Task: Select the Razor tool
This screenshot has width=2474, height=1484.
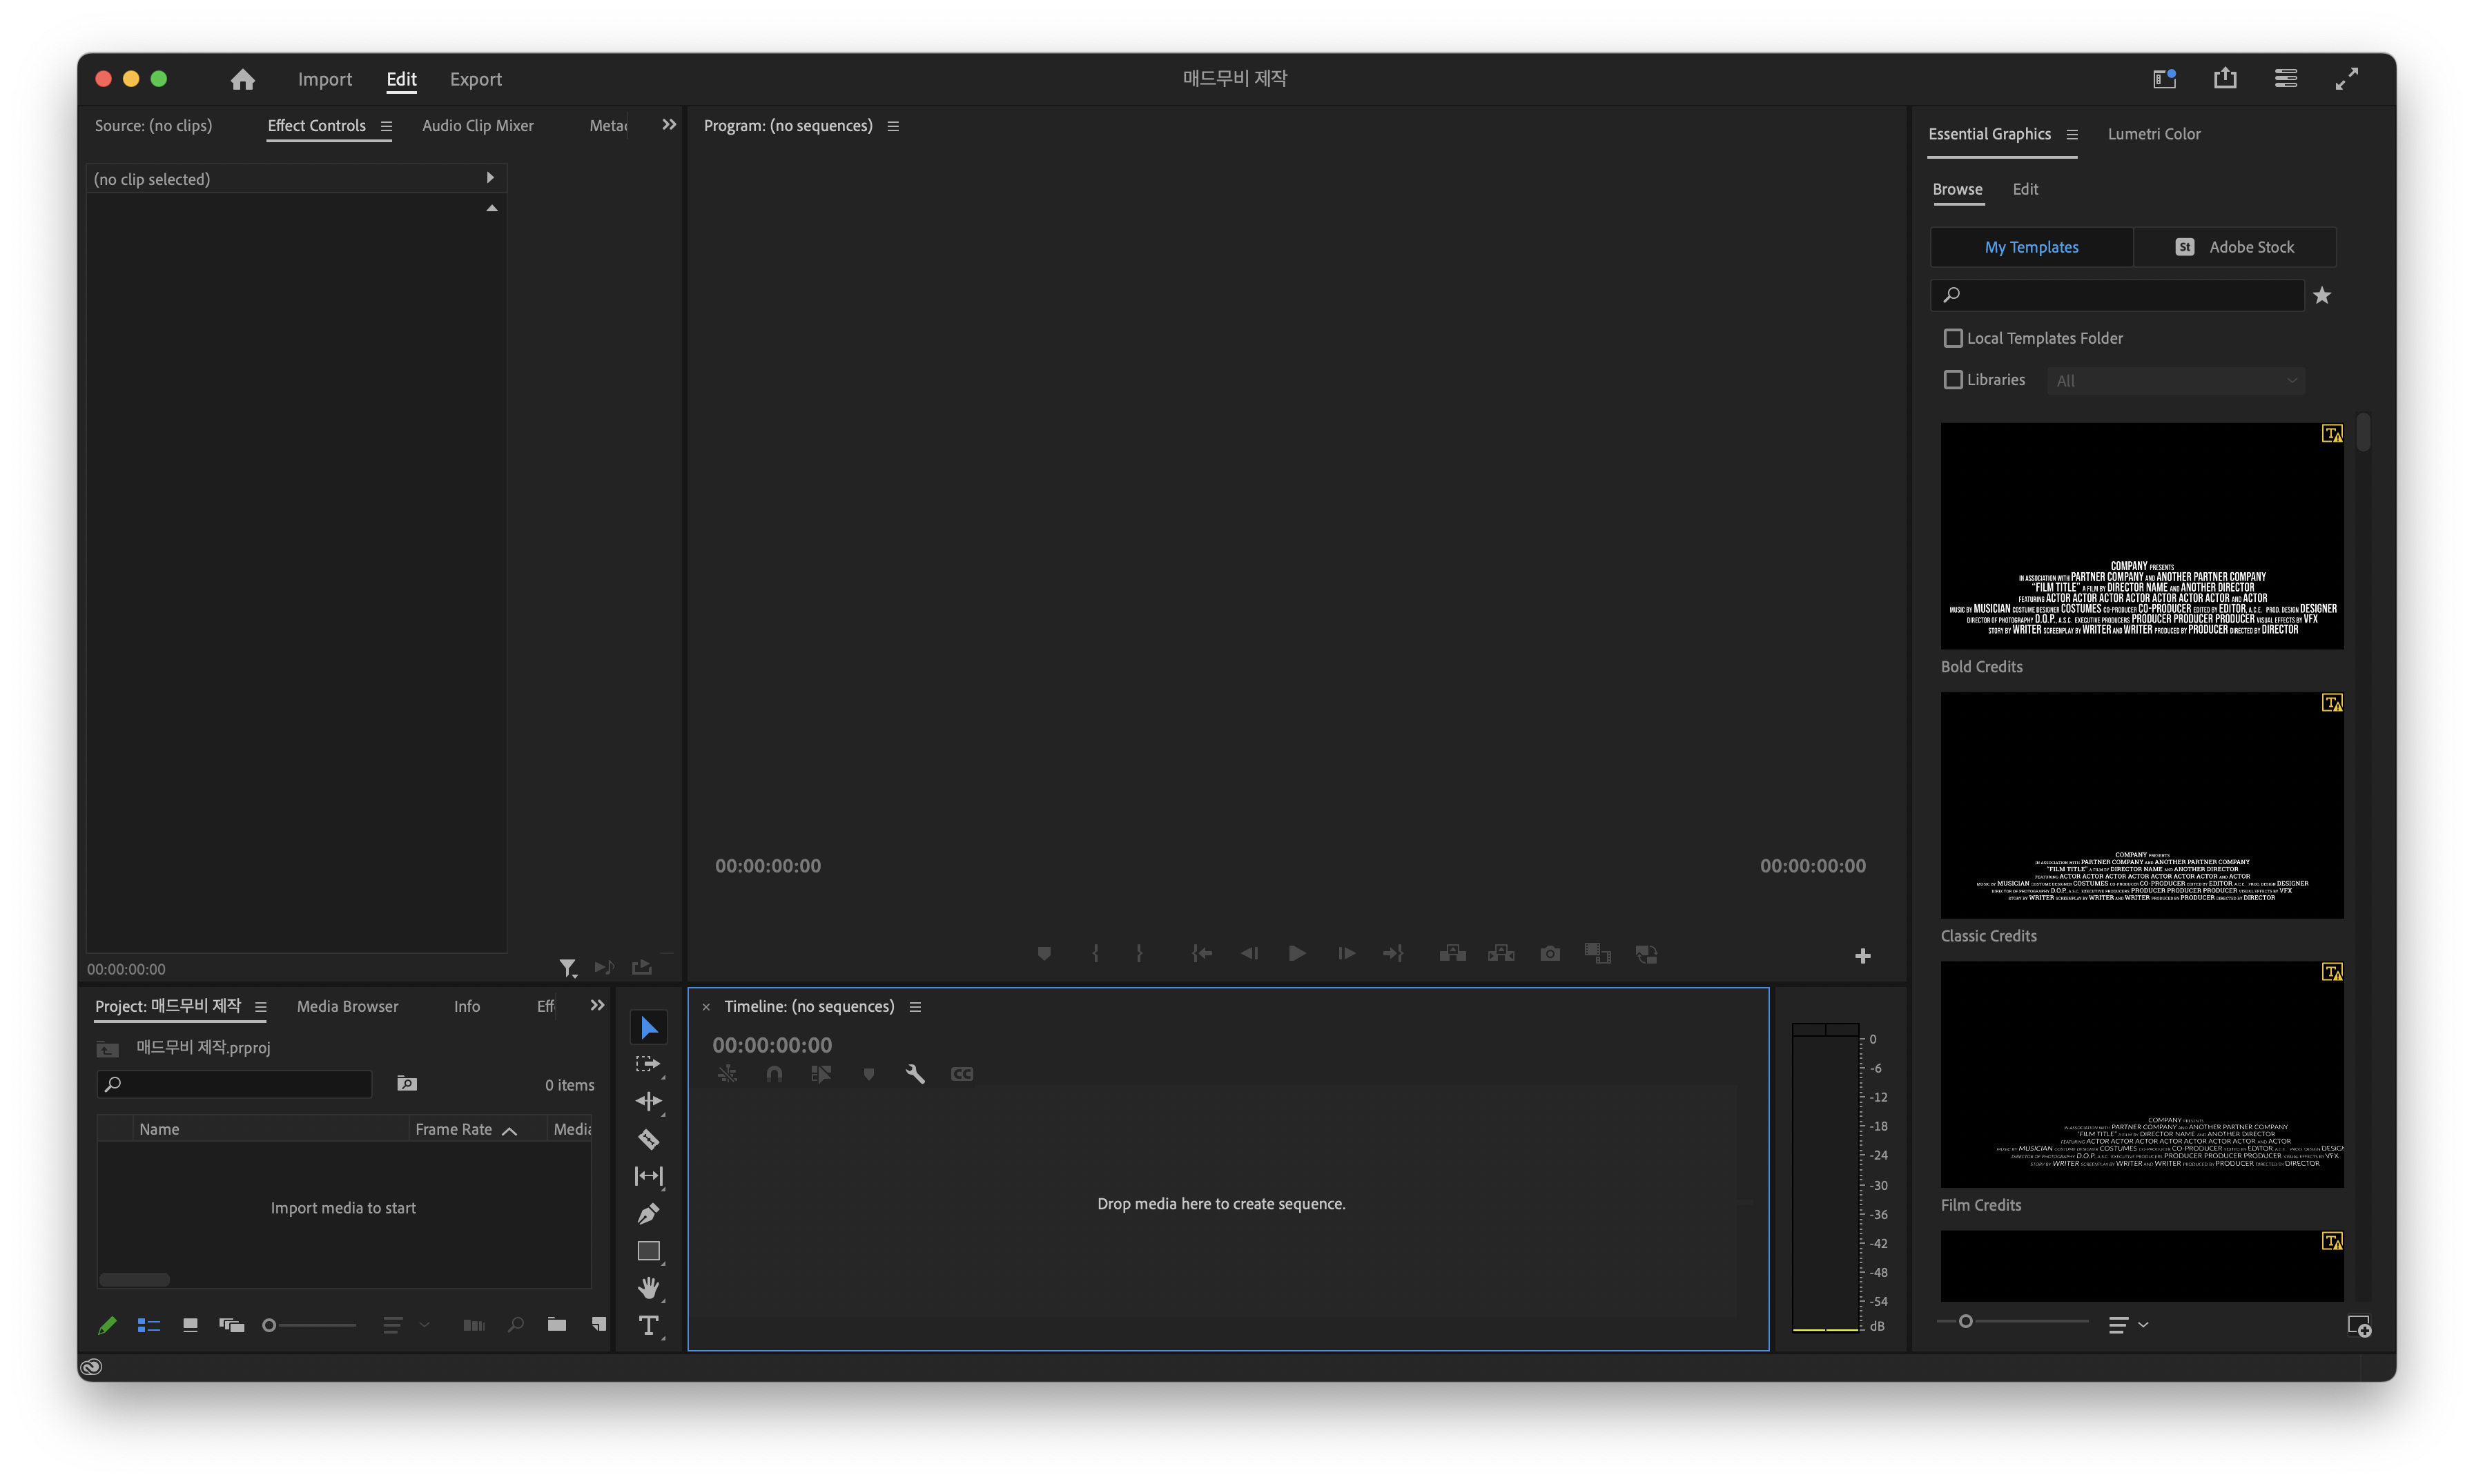Action: (648, 1139)
